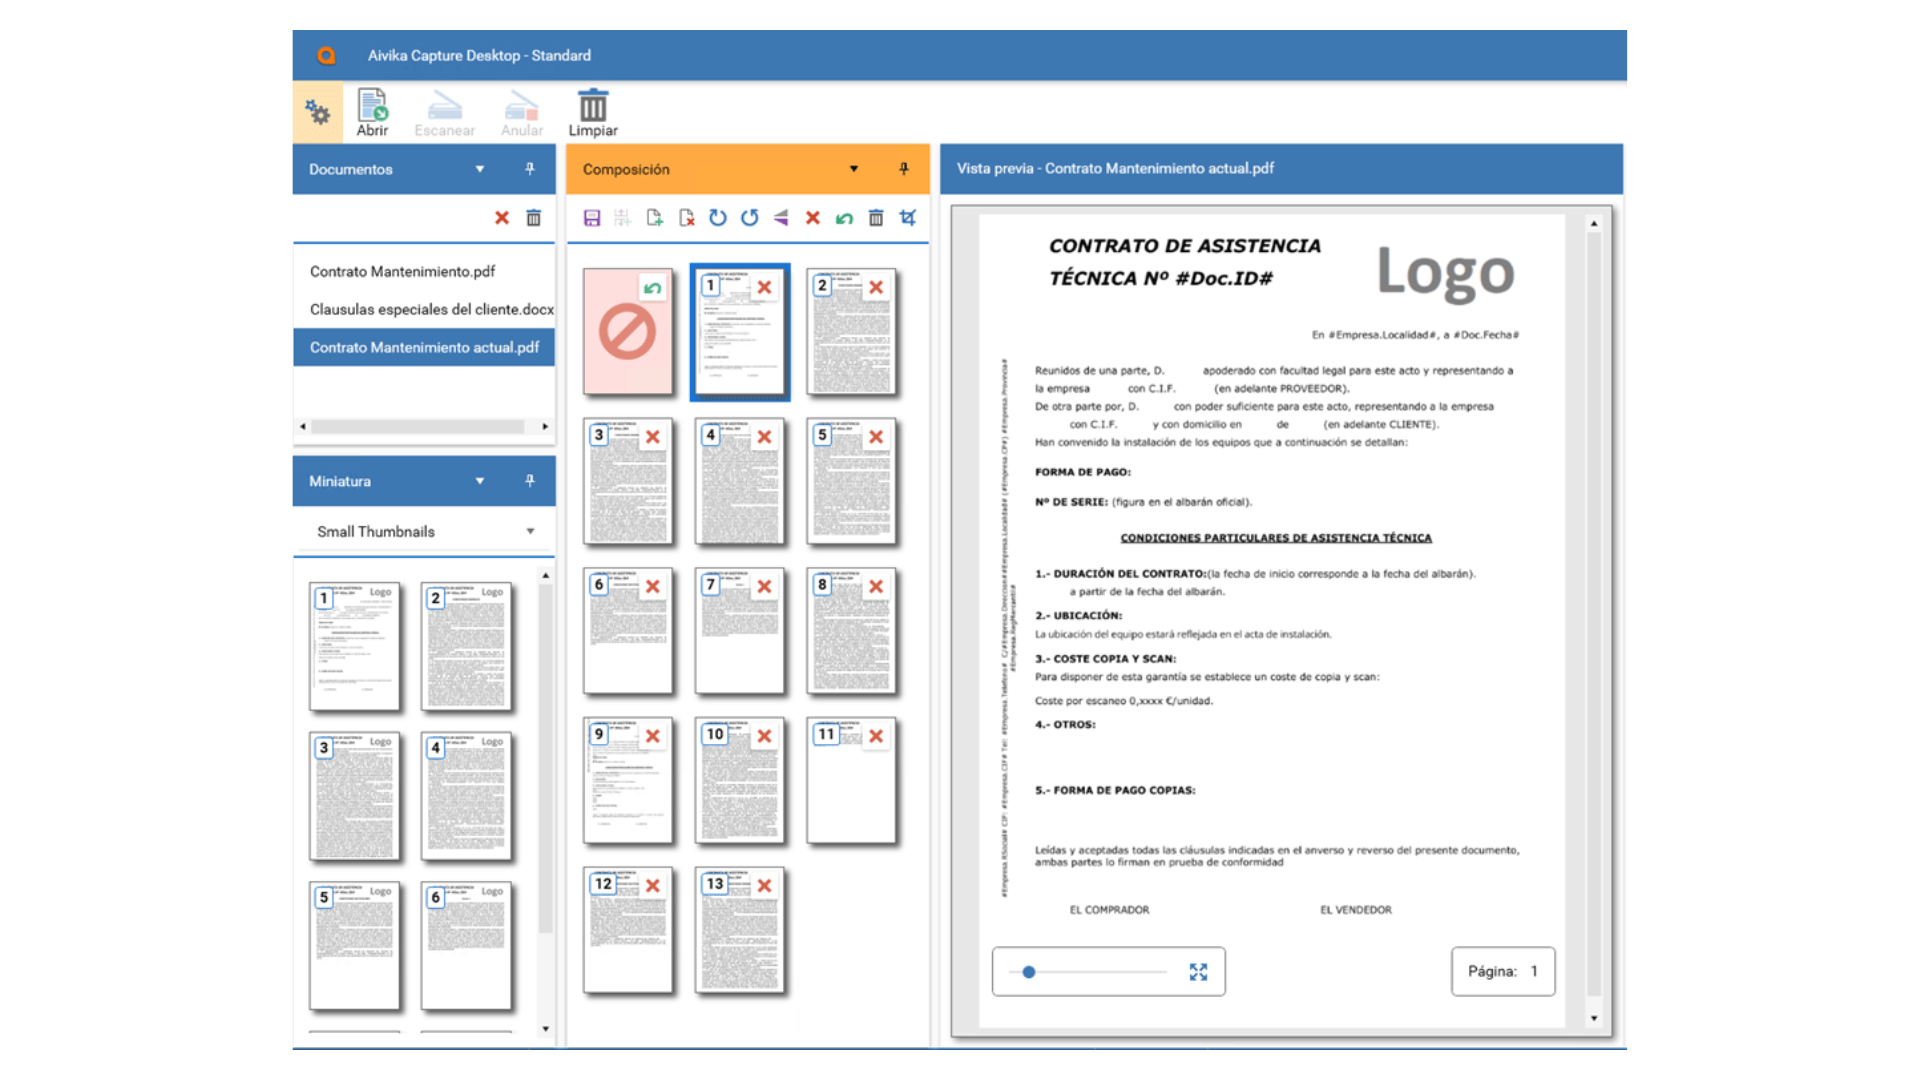The width and height of the screenshot is (1920, 1080).
Task: Click add page icon with green plus
Action: pyautogui.click(x=655, y=218)
